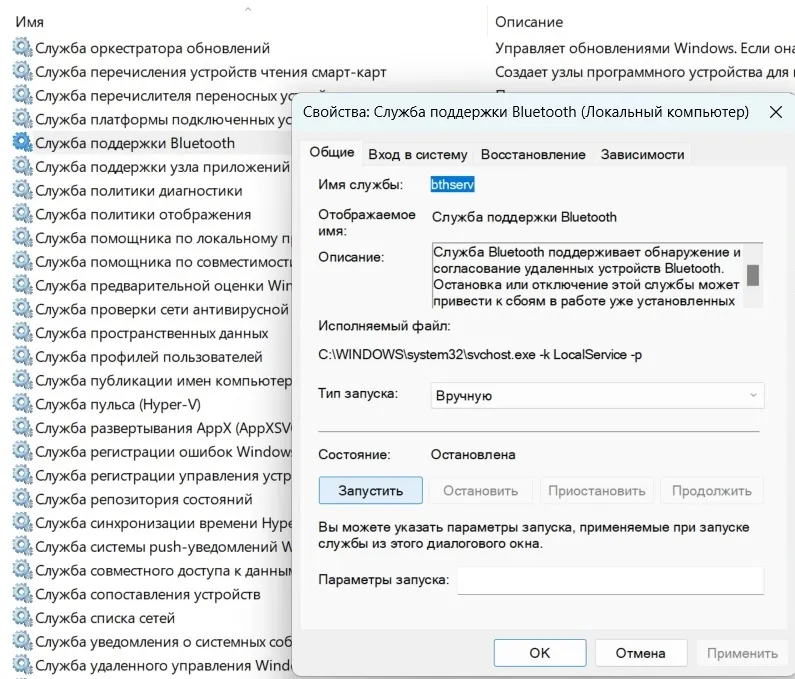Click gear icon of Служба регистрации ошибок Windows

coord(22,451)
